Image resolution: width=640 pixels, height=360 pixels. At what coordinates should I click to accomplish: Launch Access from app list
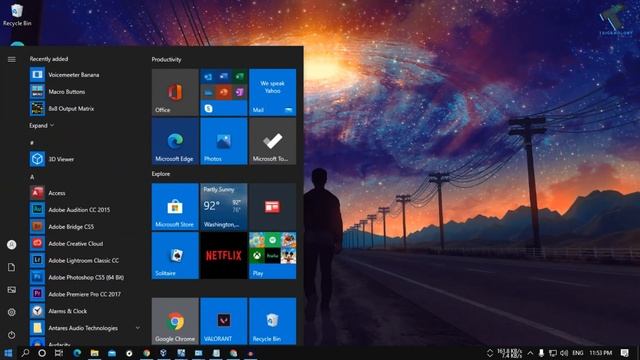click(84, 193)
